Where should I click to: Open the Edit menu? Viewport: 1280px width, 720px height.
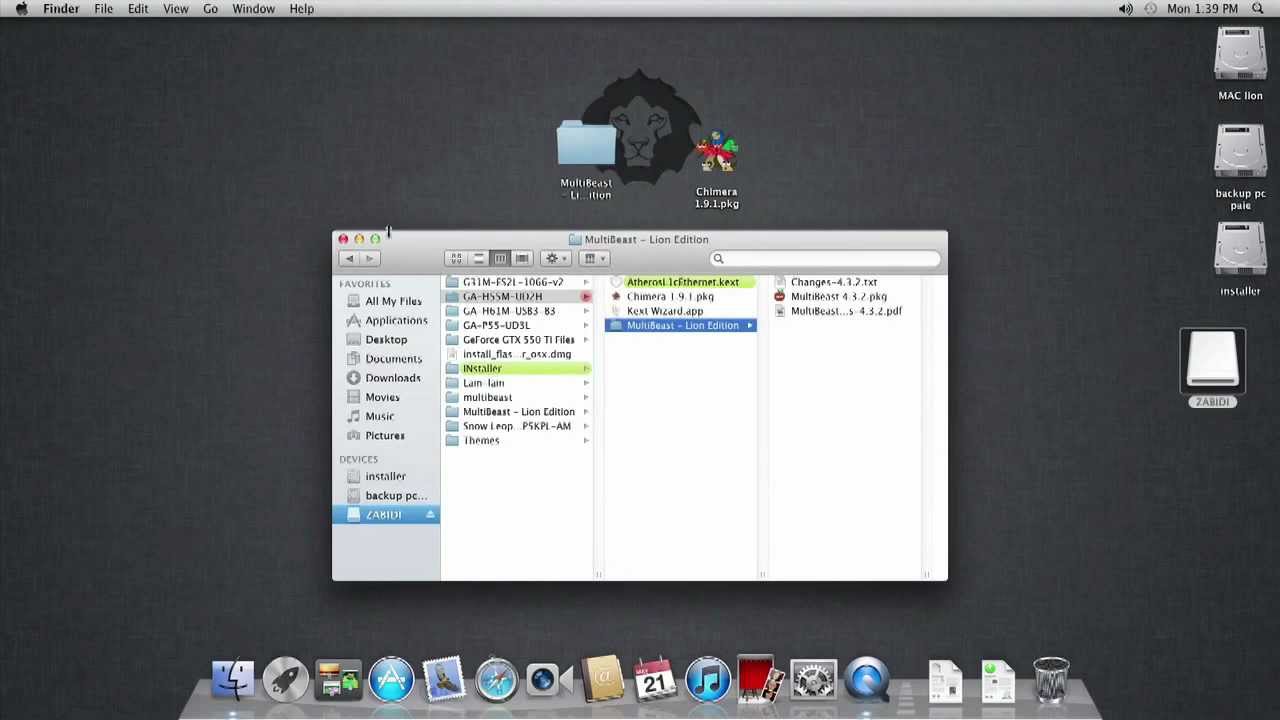click(138, 9)
